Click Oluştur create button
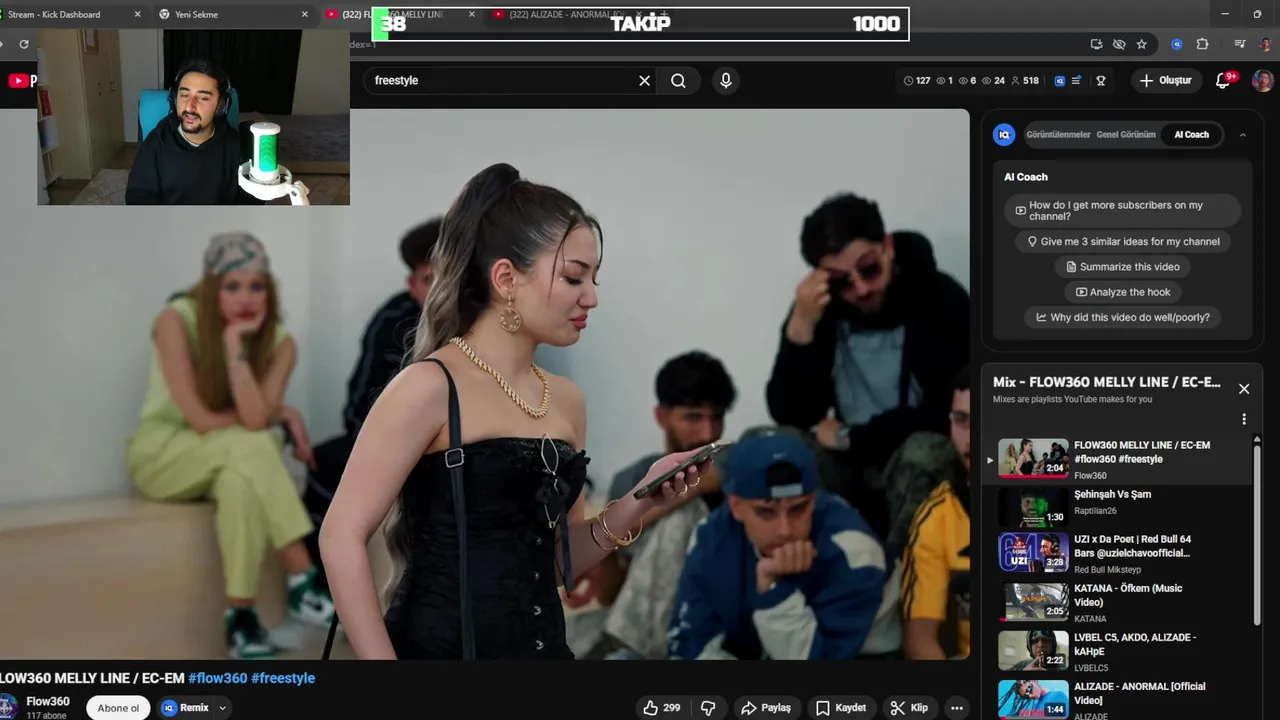 tap(1166, 80)
